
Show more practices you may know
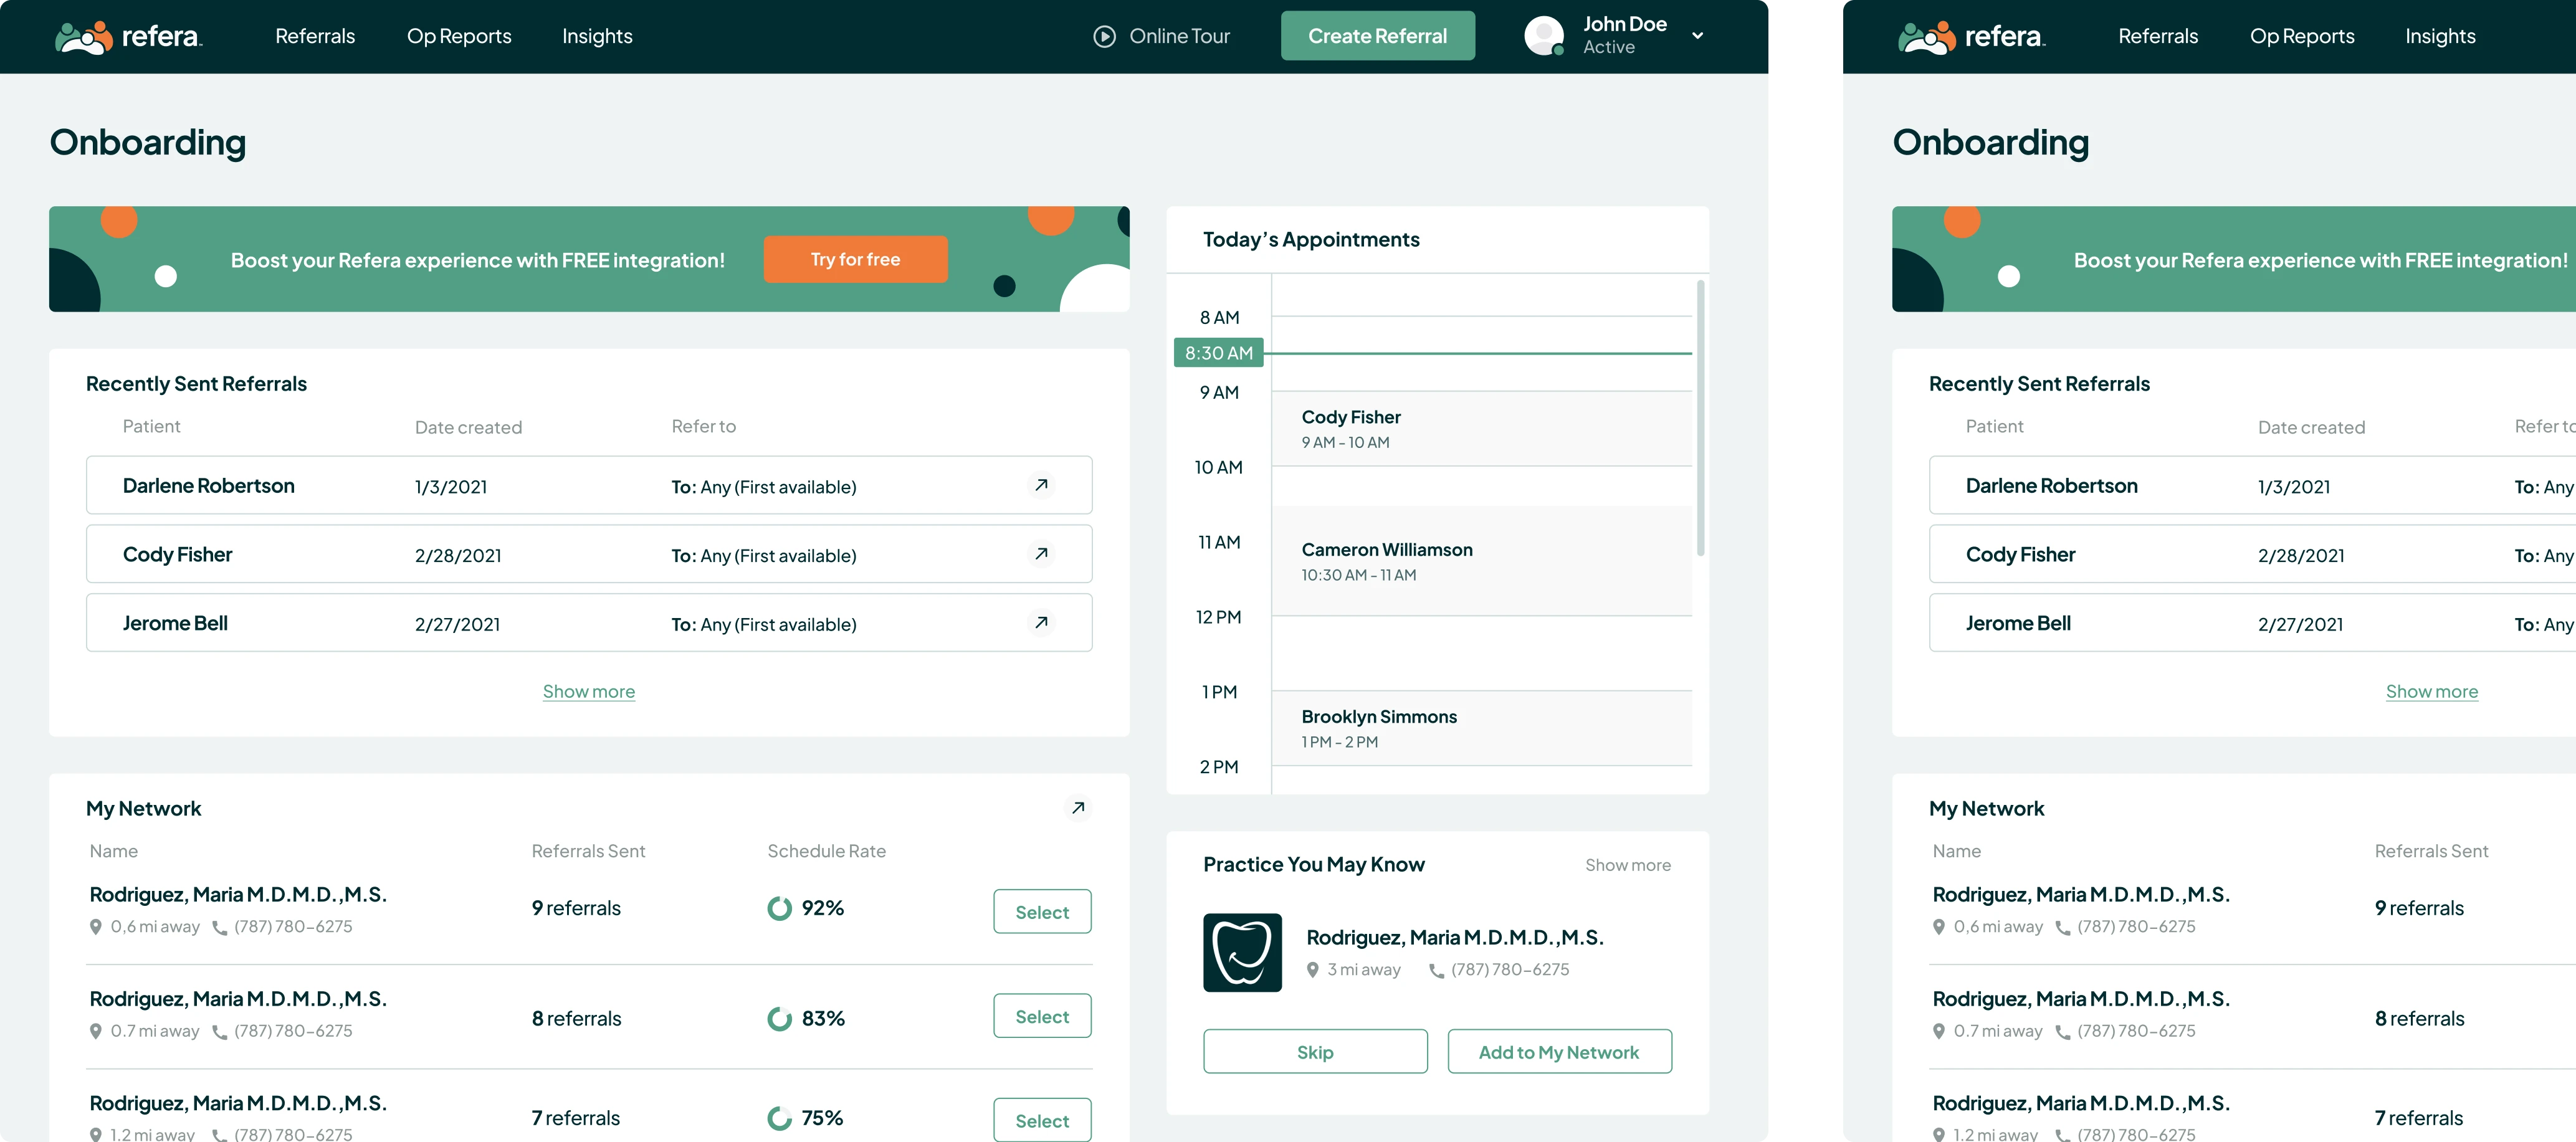(1627, 865)
